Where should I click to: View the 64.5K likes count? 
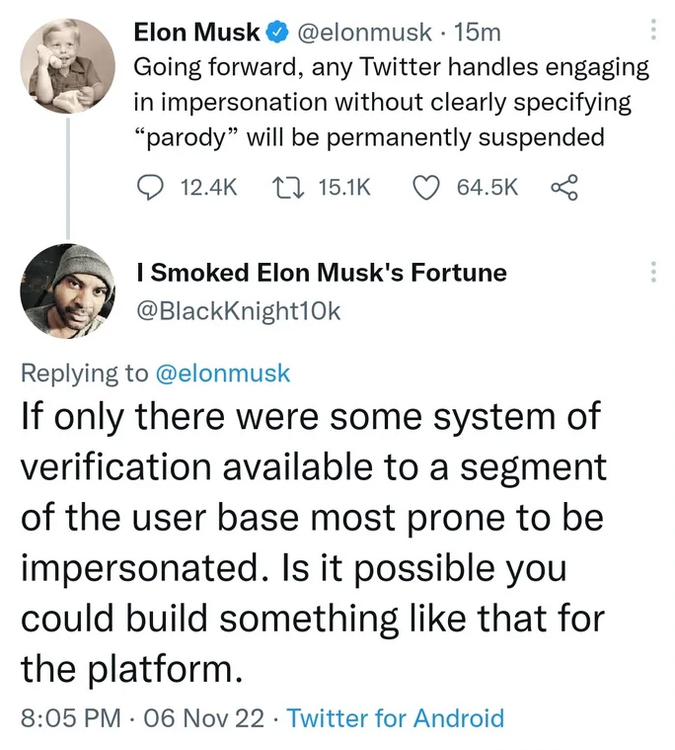click(487, 187)
